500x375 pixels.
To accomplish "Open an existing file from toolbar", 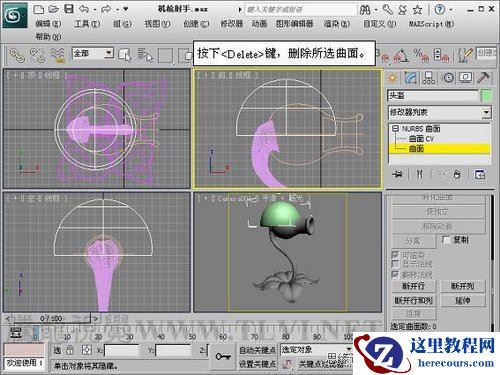I will pos(53,9).
